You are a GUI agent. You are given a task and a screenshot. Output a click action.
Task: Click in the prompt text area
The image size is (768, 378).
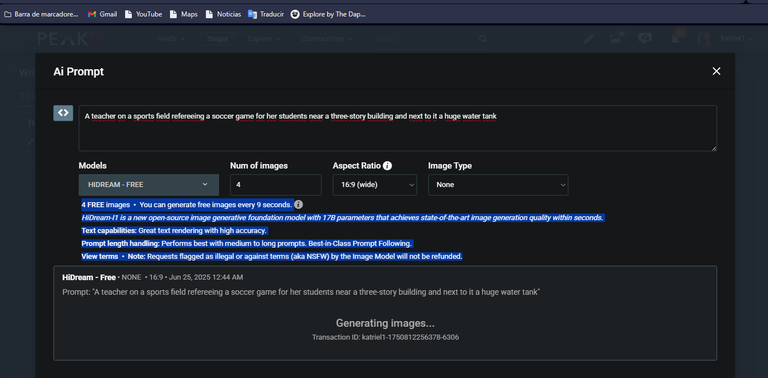(x=398, y=128)
